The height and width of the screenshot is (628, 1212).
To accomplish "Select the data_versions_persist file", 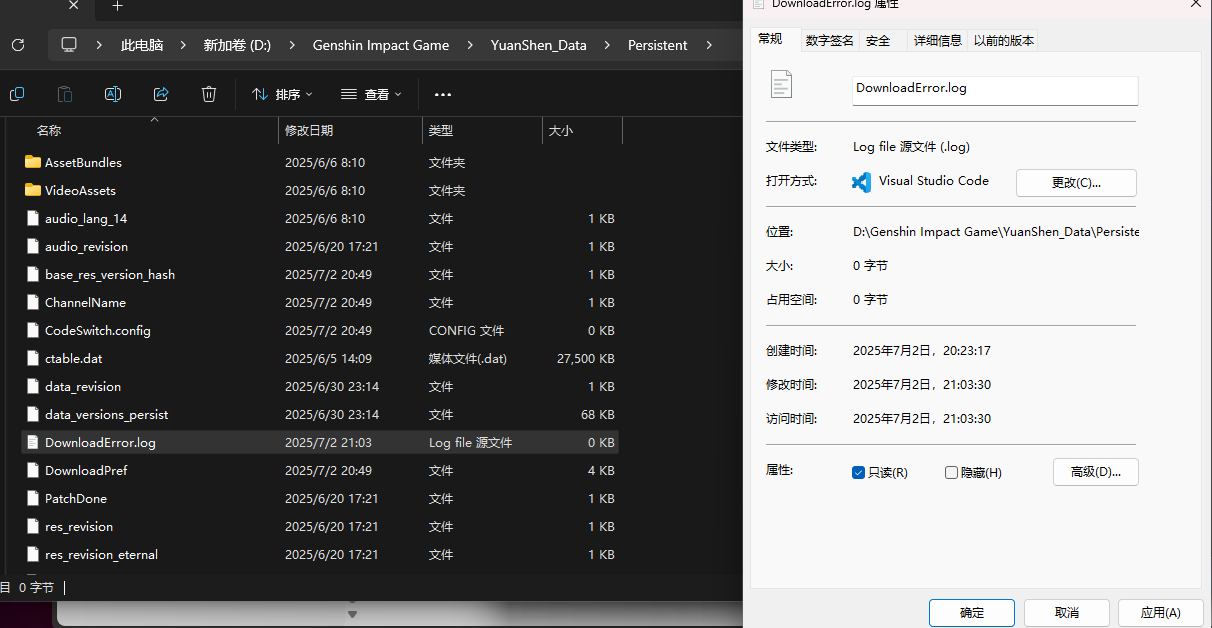I will point(320,414).
